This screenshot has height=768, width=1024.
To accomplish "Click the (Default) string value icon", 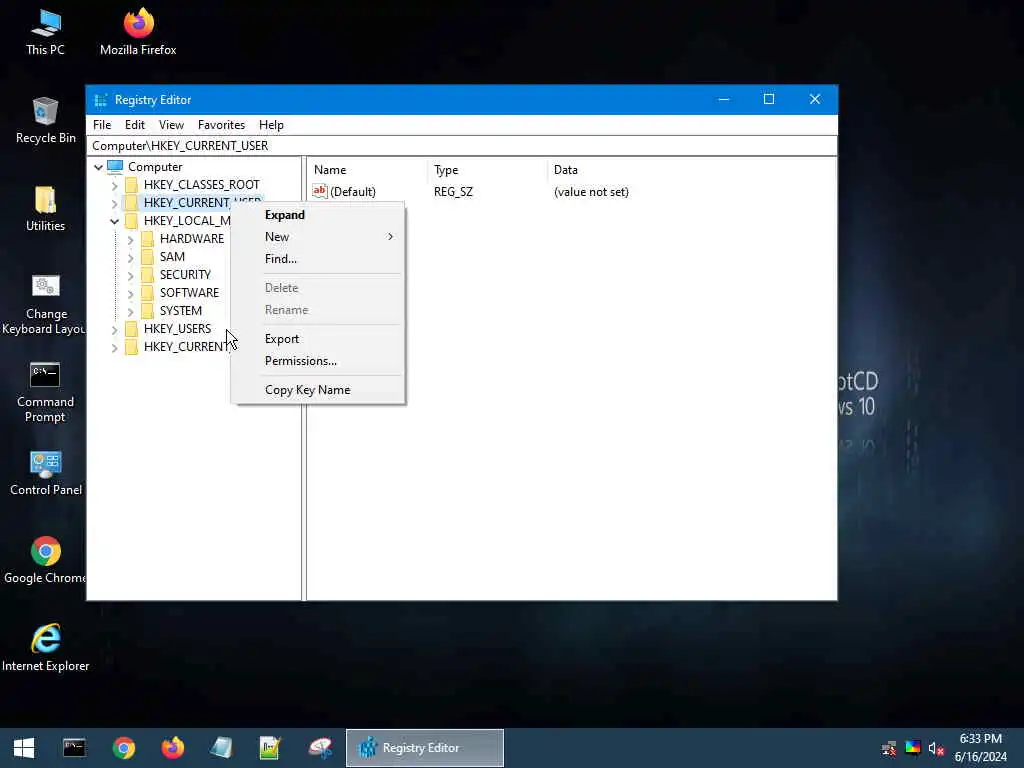I will pyautogui.click(x=319, y=191).
